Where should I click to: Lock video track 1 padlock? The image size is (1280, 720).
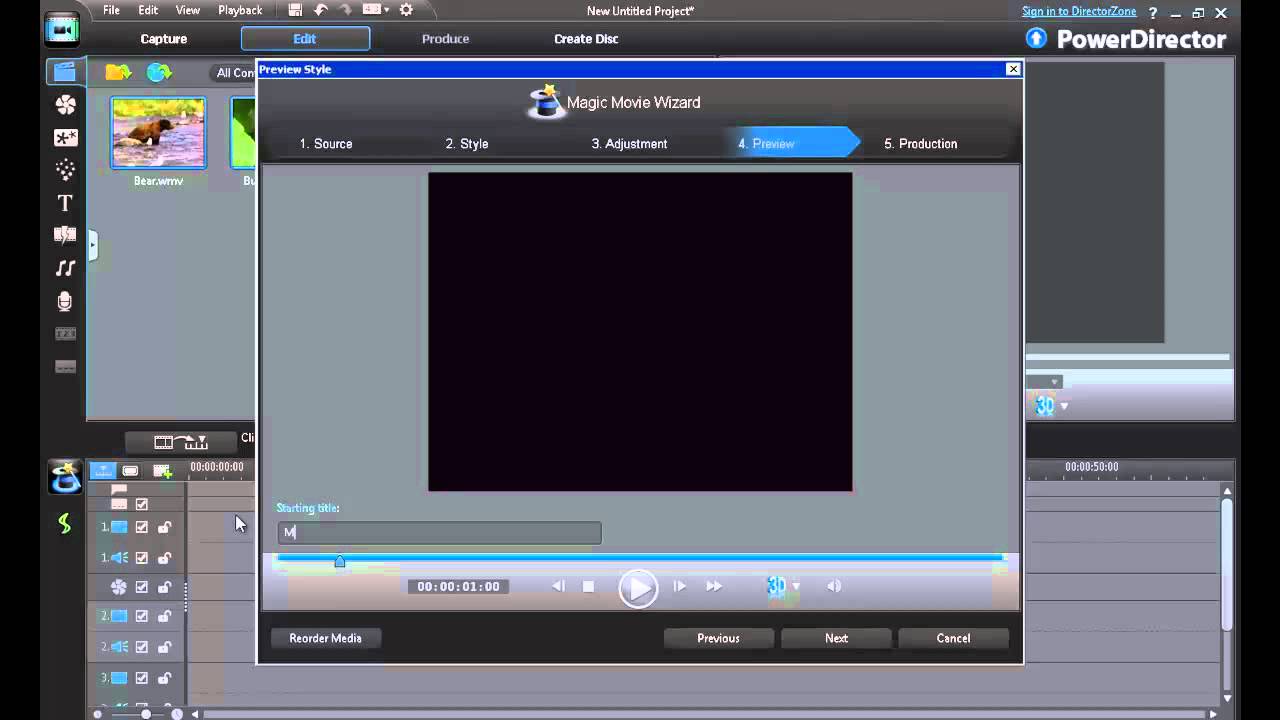[165, 527]
